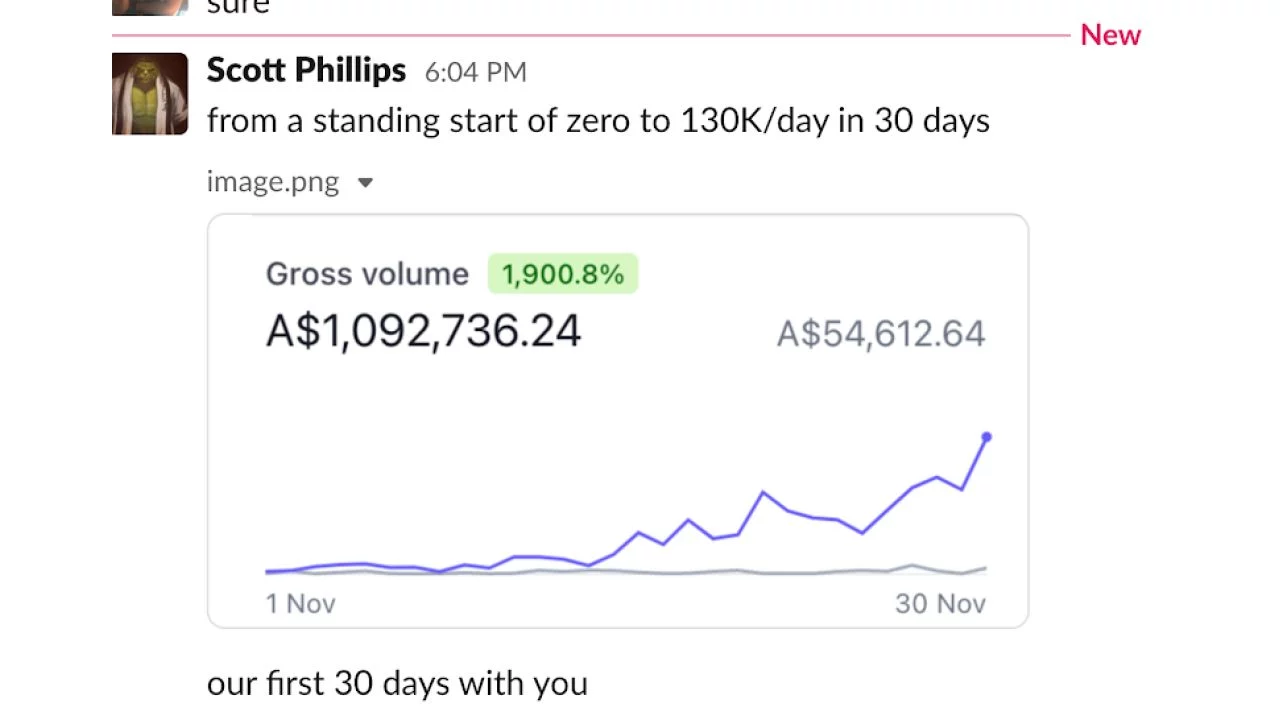Click Scott Phillips' profile avatar

(x=149, y=94)
